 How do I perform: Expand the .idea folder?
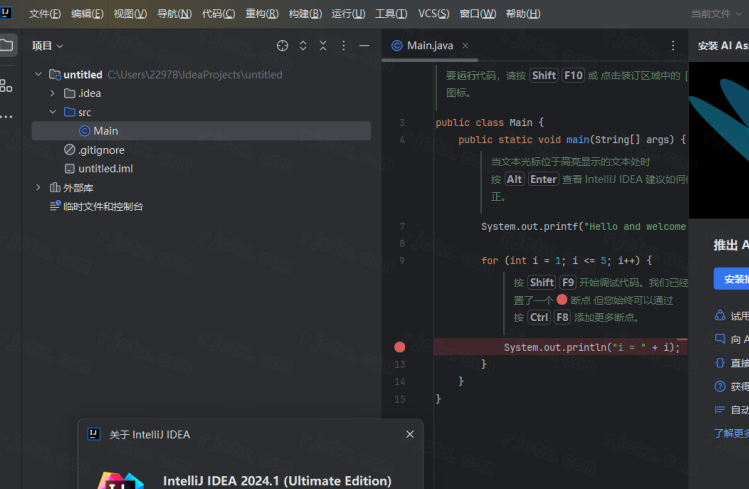(x=53, y=93)
